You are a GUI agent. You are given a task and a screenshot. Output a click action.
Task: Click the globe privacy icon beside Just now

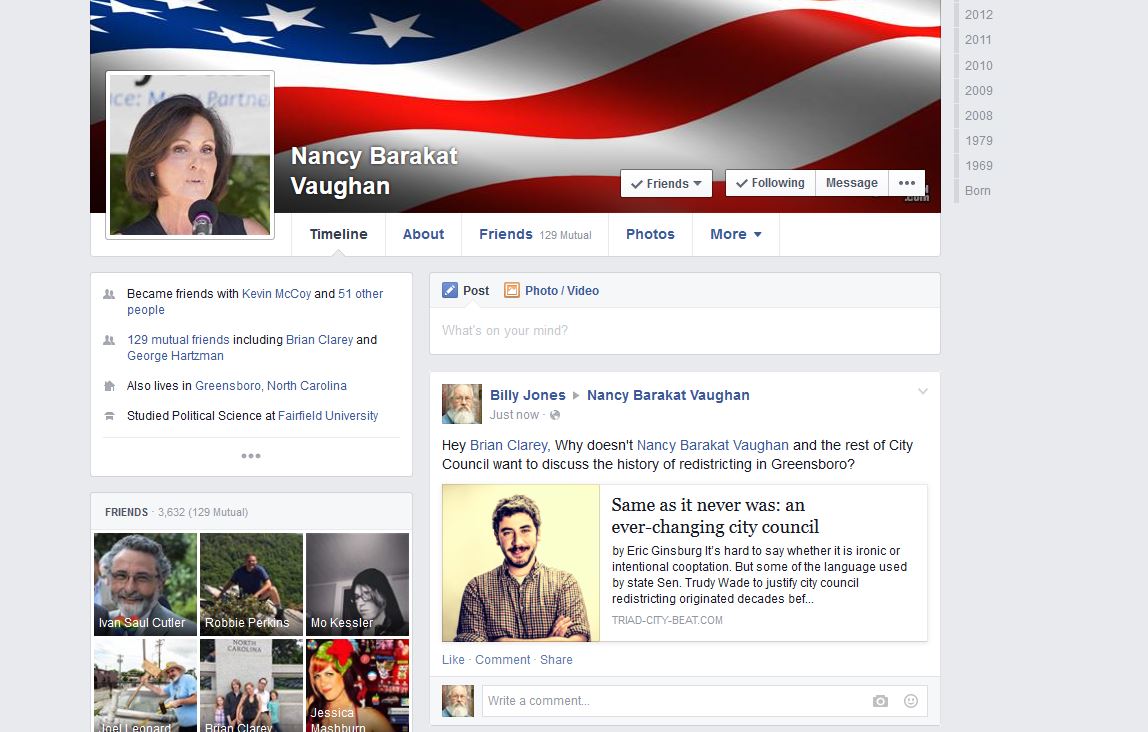point(555,415)
